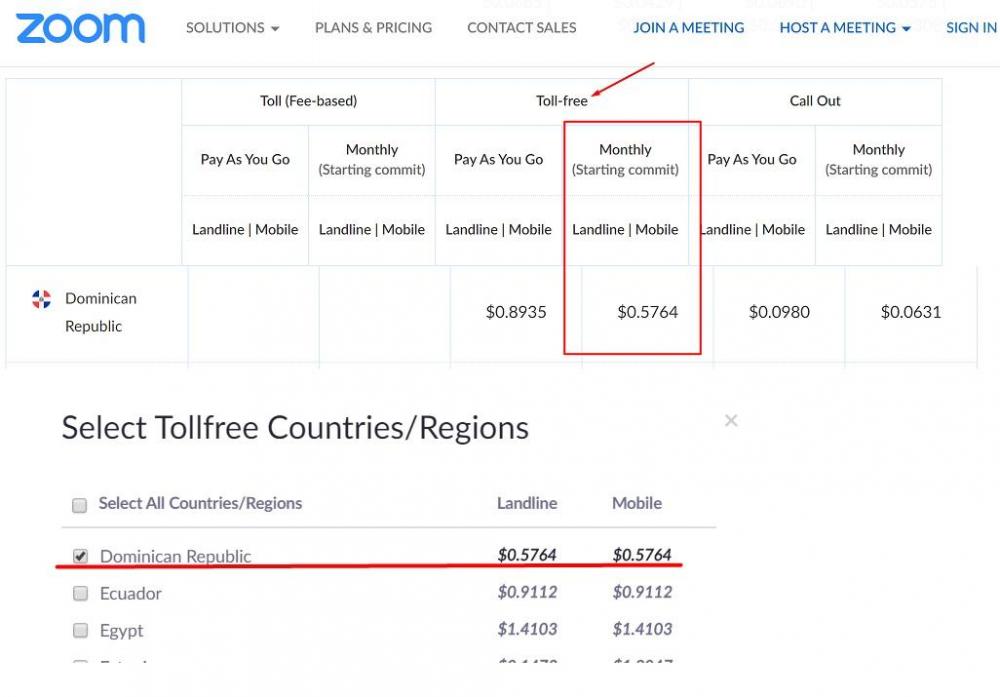Uncheck the Dominican Republic checkbox
The width and height of the screenshot is (1000, 697).
click(81, 556)
